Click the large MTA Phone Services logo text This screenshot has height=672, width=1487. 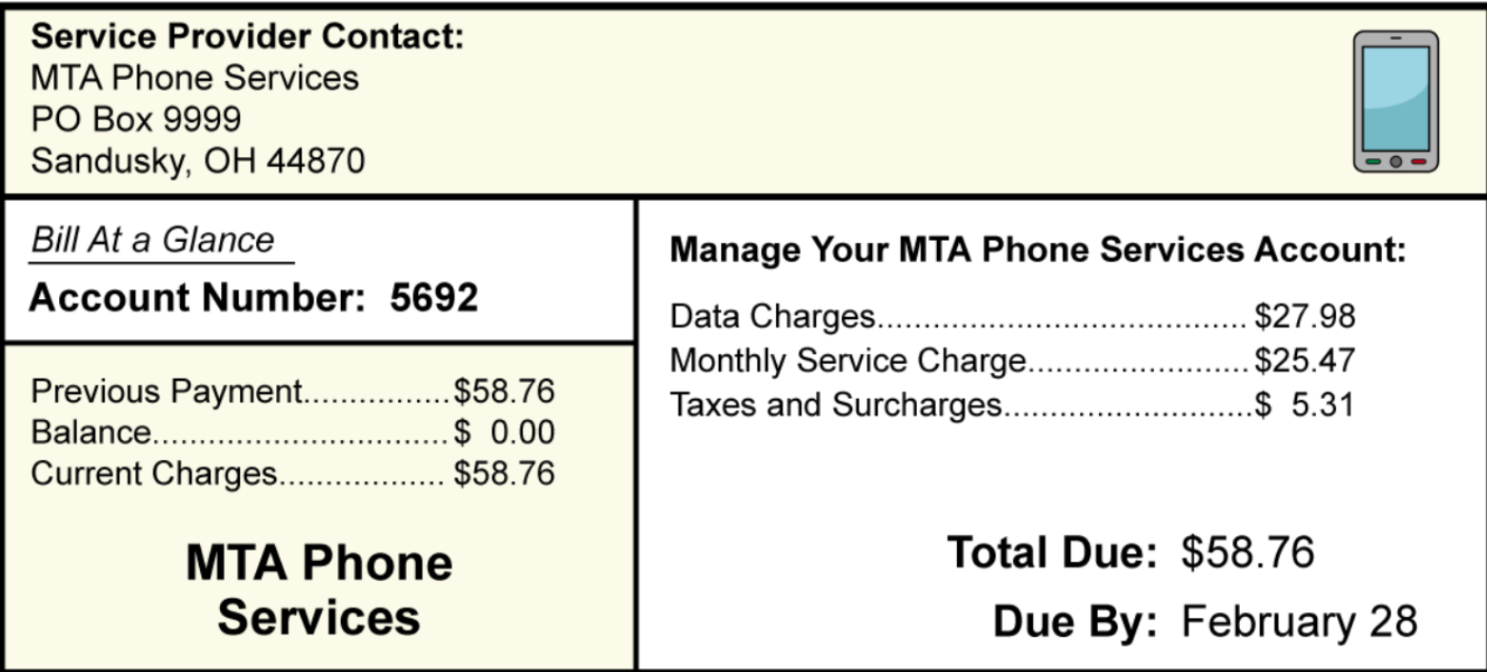[319, 590]
